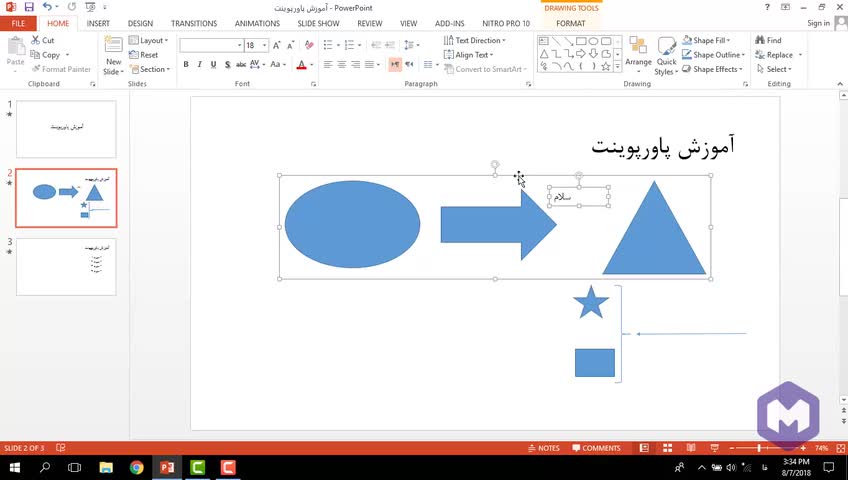The height and width of the screenshot is (480, 848).
Task: Open Shape Outline dropdown
Action: (x=713, y=55)
